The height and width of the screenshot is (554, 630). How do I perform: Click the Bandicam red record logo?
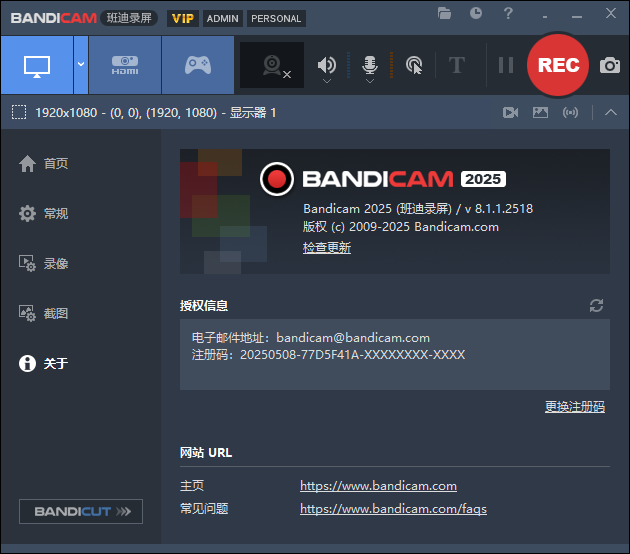276,179
